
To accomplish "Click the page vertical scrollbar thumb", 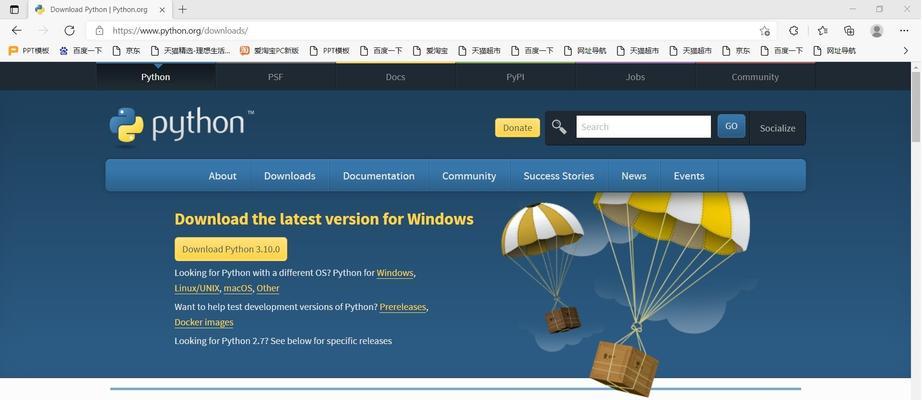I will [916, 106].
